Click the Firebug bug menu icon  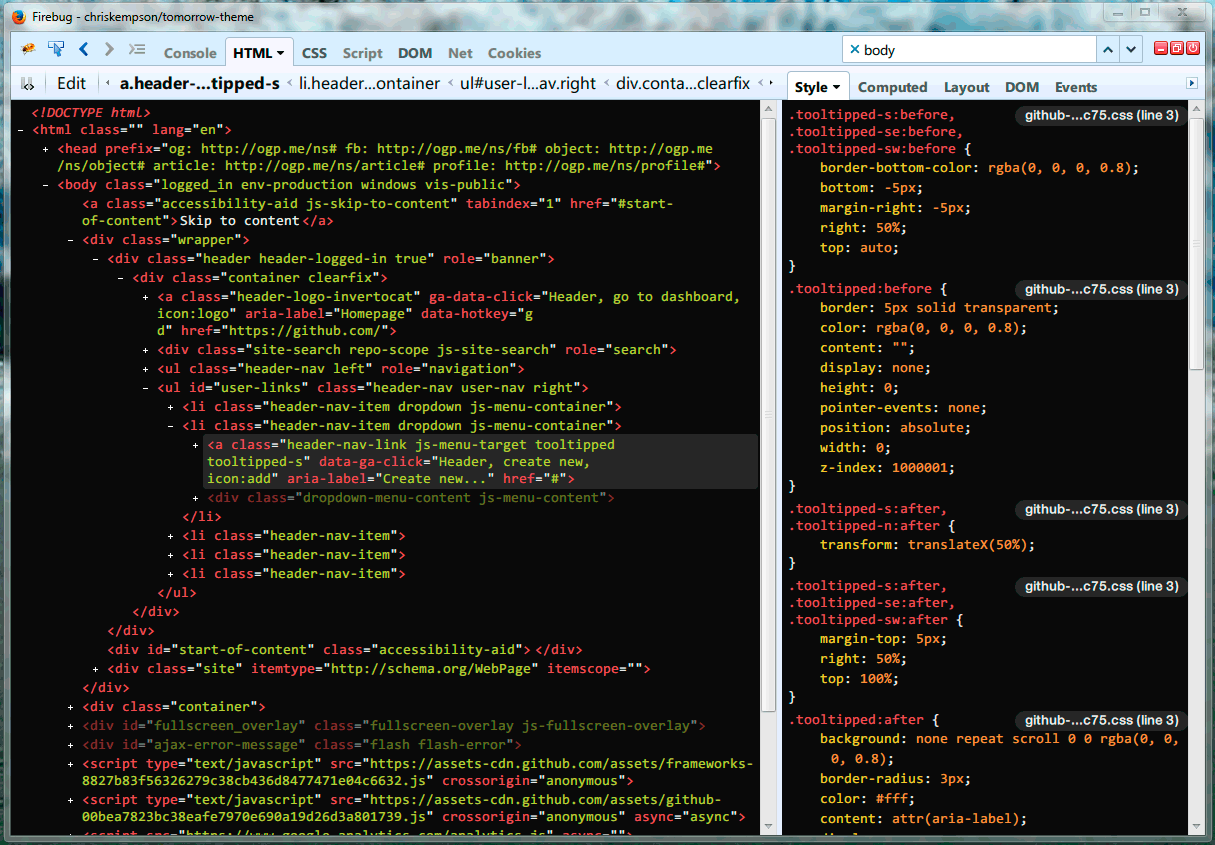28,49
